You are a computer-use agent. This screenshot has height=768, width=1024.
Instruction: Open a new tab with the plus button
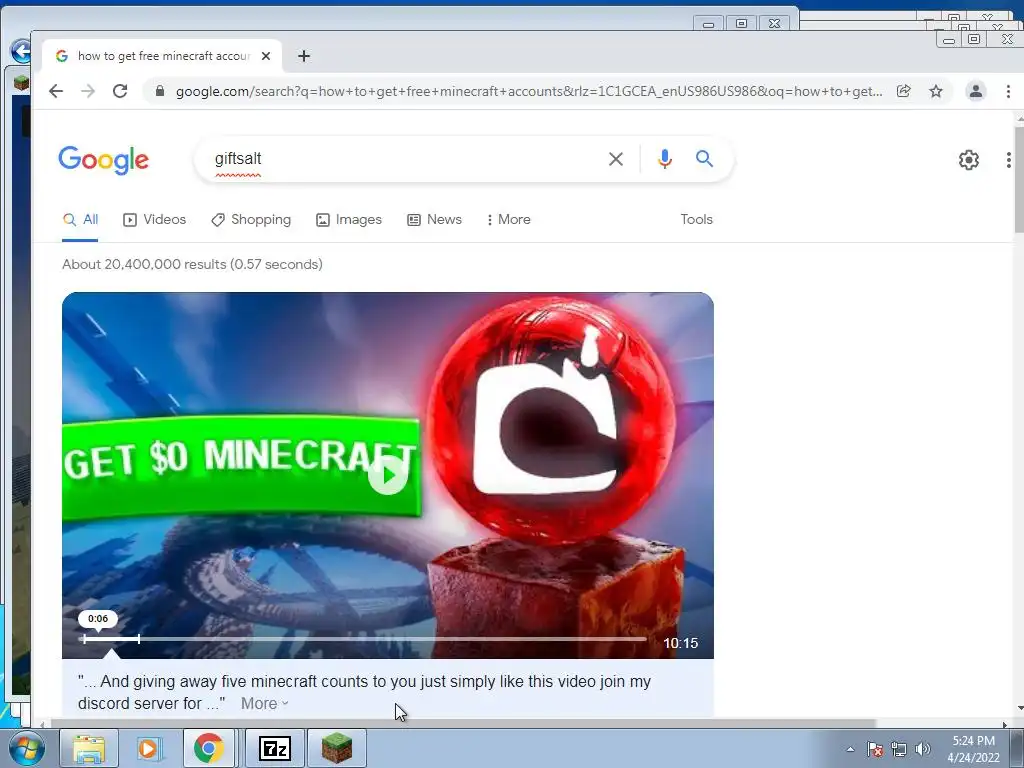click(304, 56)
